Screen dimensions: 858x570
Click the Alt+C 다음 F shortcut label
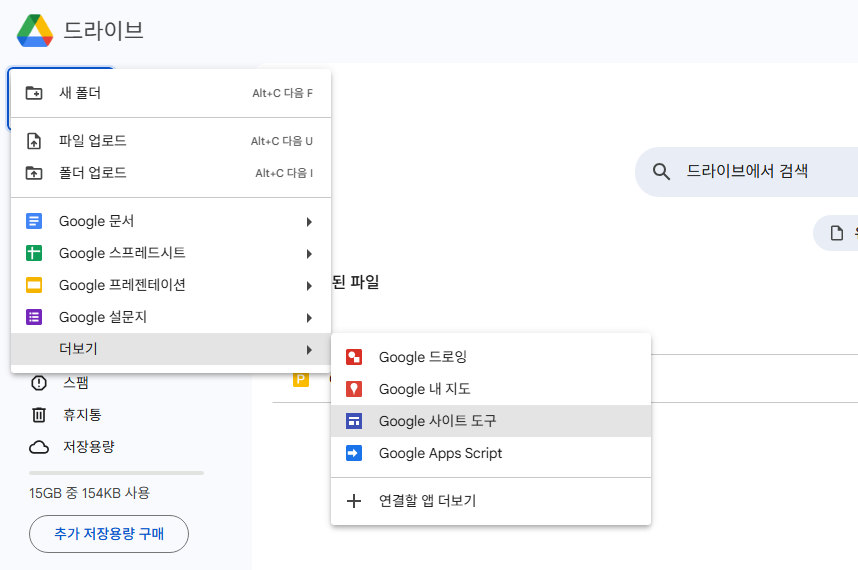(282, 94)
